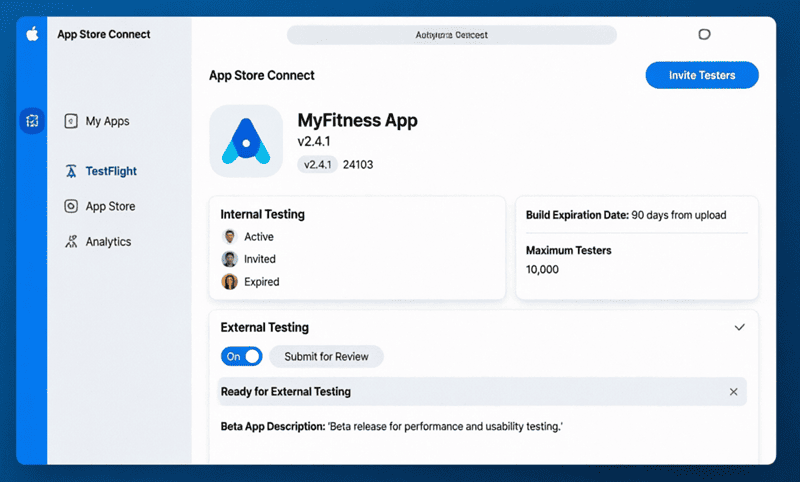Click the App Store Connect page heading
Viewport: 800px width, 482px height.
(x=262, y=75)
